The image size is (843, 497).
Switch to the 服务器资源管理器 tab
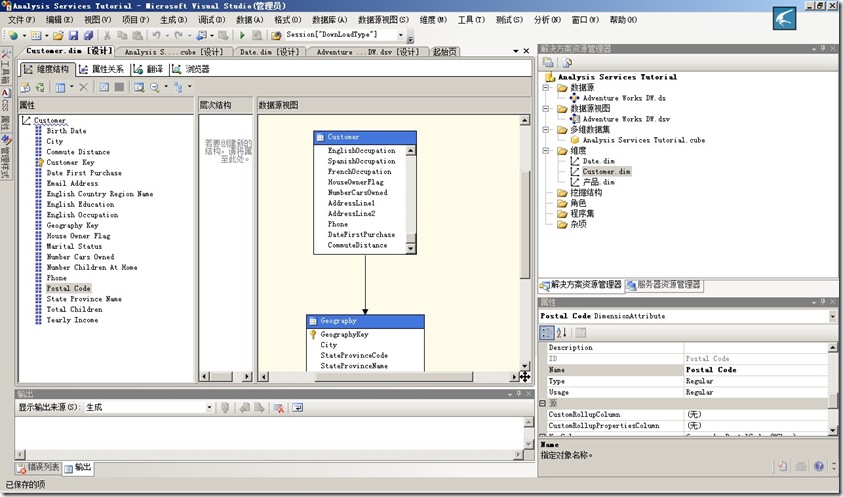664,285
